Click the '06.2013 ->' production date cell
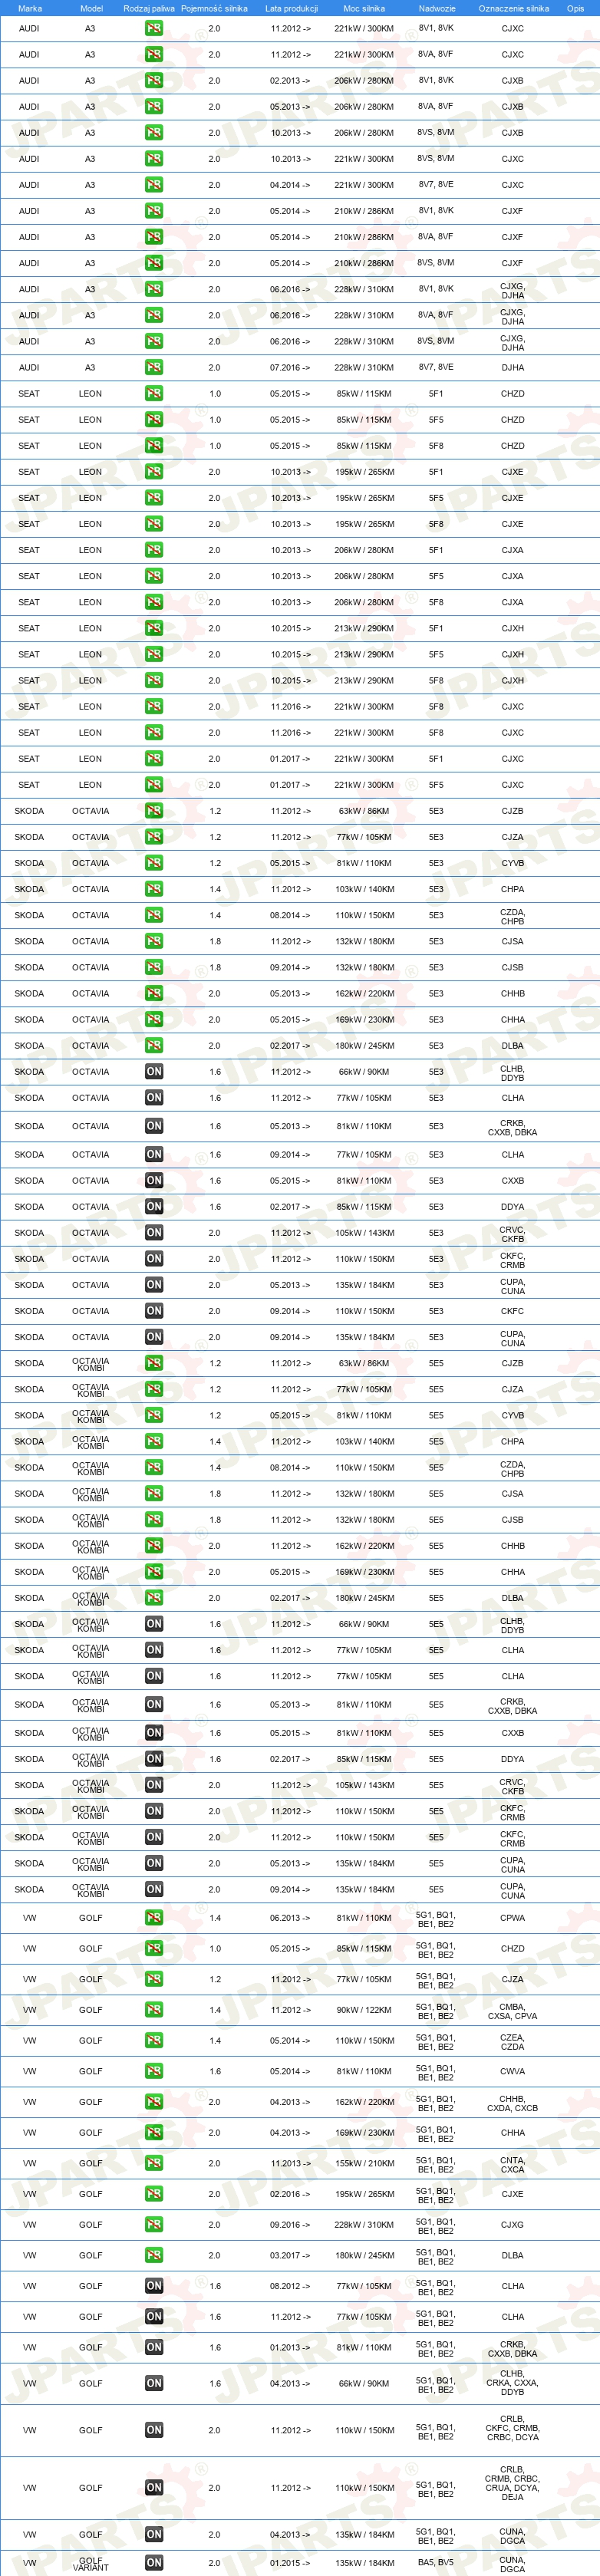 coord(290,1918)
